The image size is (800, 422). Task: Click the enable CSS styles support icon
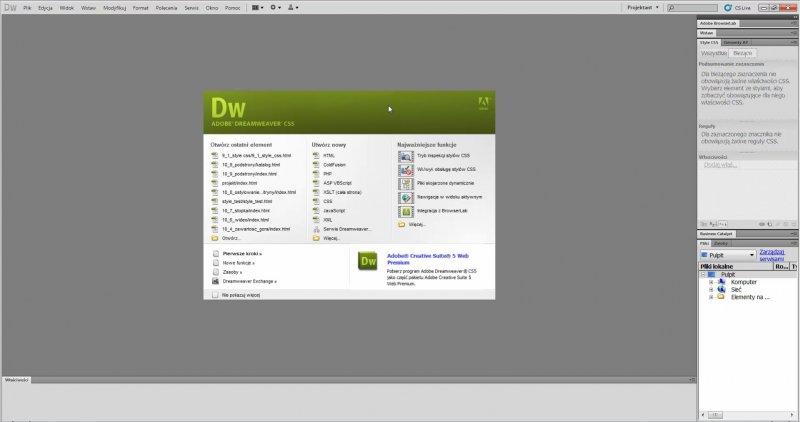406,170
